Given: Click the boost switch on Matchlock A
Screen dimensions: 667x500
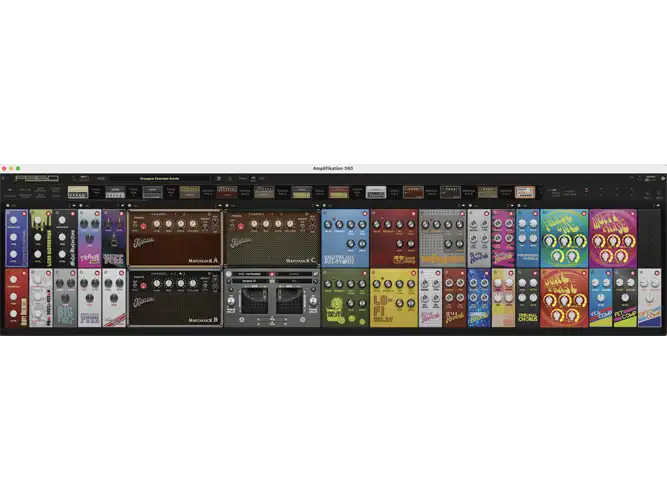Looking at the screenshot, I should pyautogui.click(x=206, y=226).
